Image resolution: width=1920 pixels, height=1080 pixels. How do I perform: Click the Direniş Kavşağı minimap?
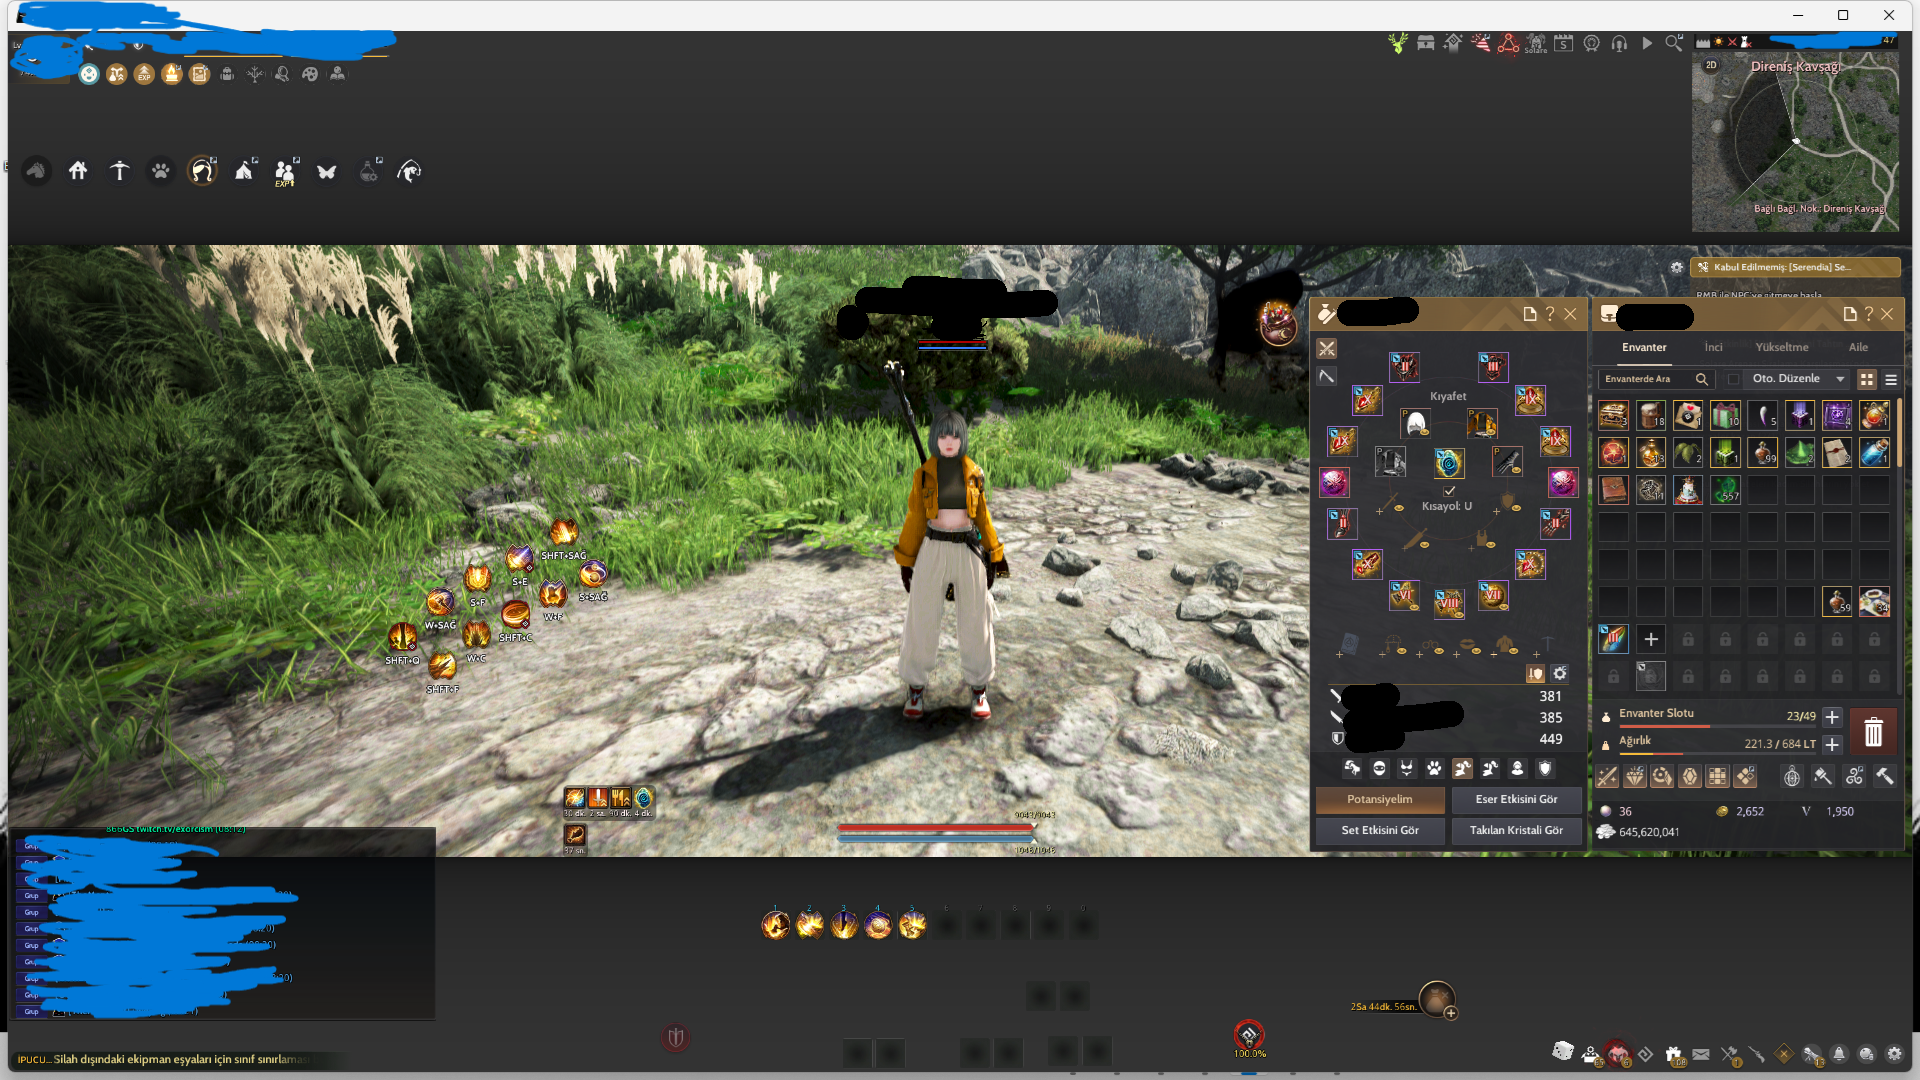pos(1795,142)
